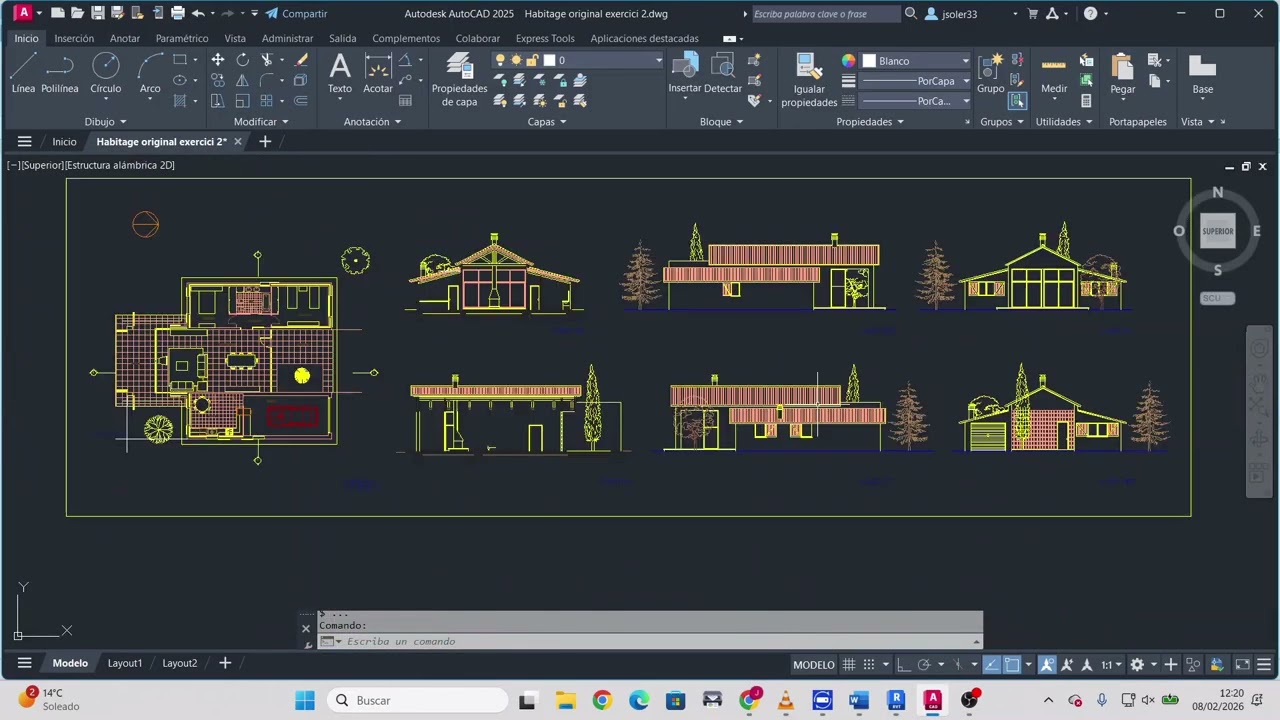The image size is (1280, 720).
Task: Click the Hatch (Sombreado) tool
Action: tap(180, 101)
